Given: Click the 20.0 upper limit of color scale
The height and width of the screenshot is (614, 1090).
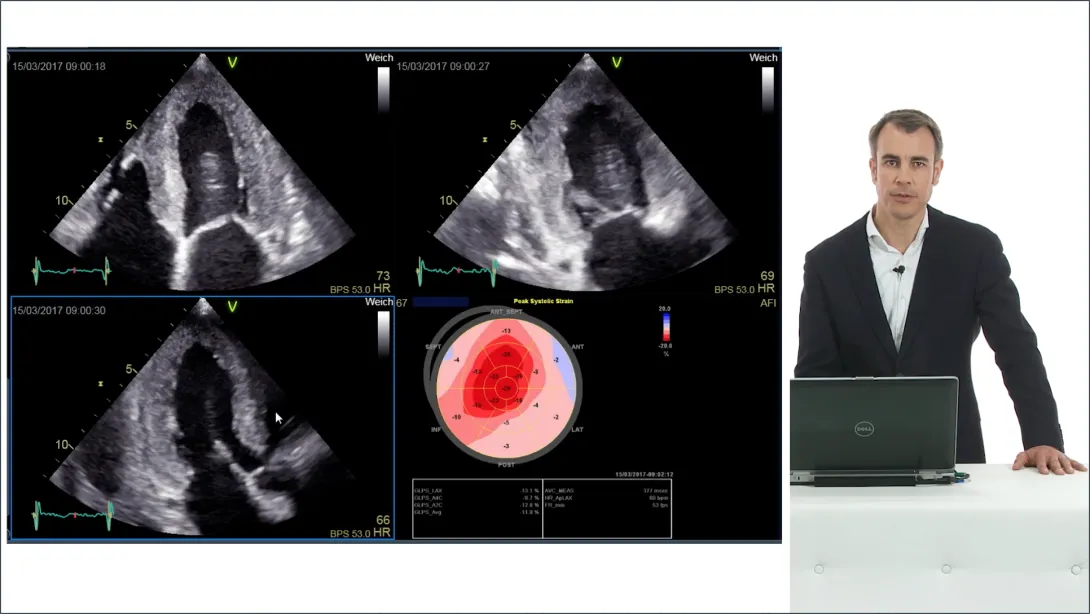Looking at the screenshot, I should click(665, 308).
